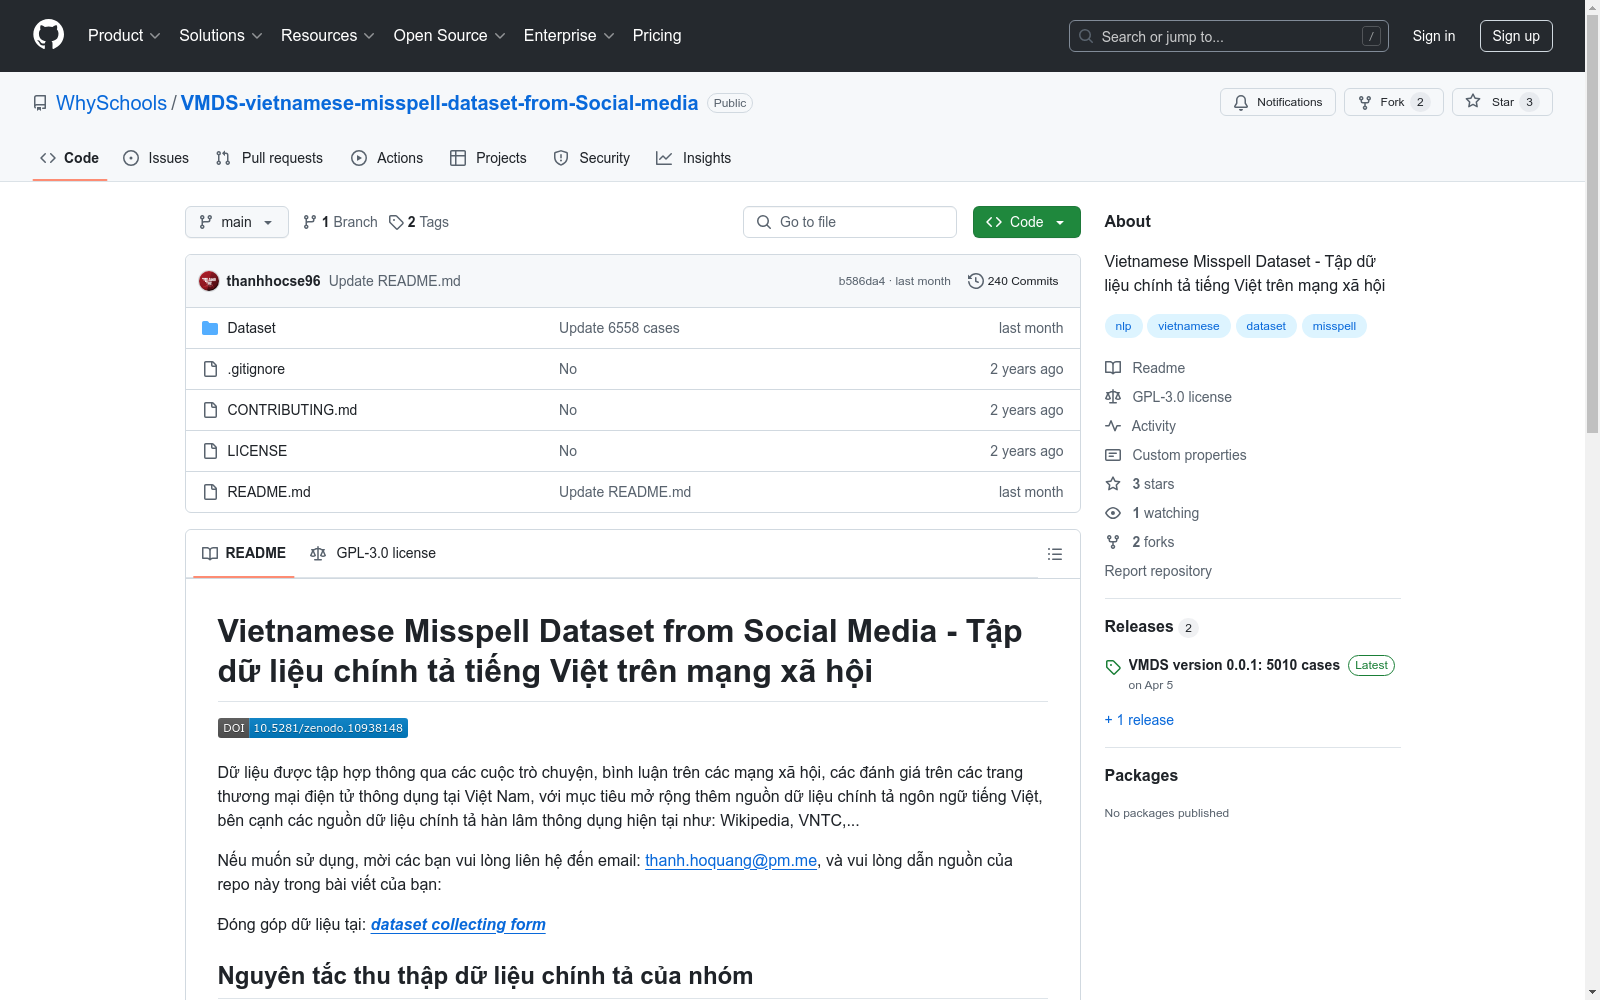Click the Go to file input
Screen dimensions: 1600x1000
850,222
